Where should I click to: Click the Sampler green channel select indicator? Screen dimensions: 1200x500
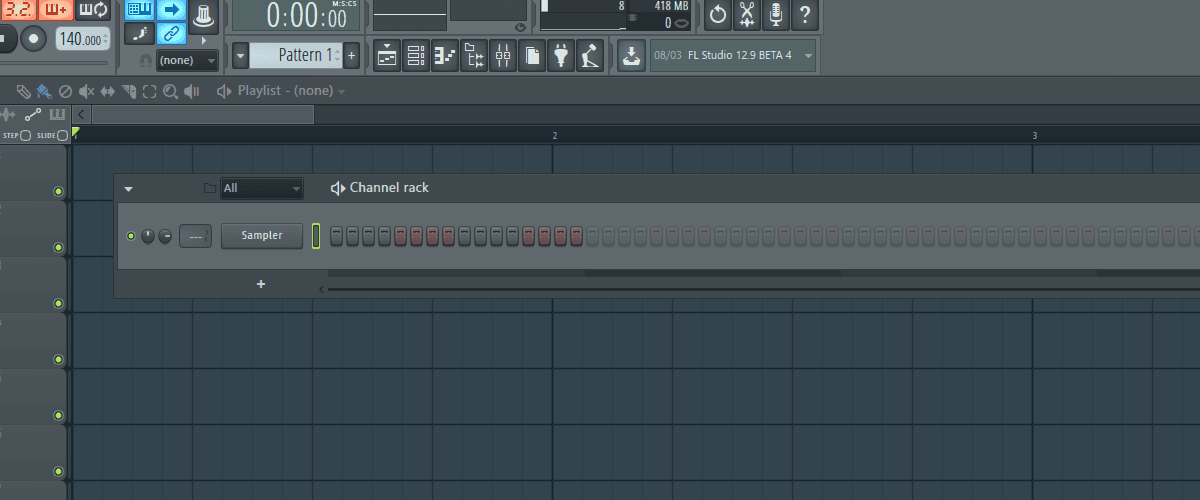pyautogui.click(x=316, y=236)
